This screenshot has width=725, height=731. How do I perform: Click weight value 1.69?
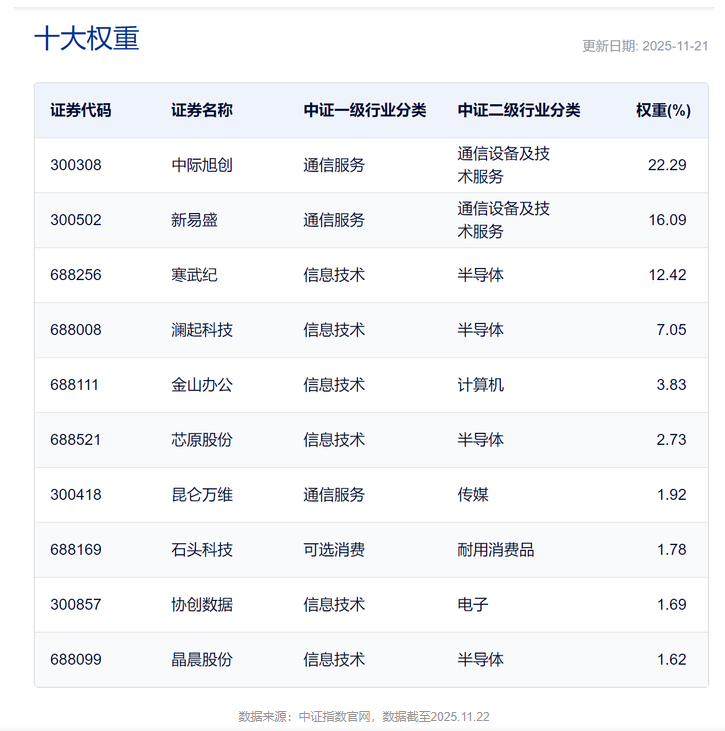pyautogui.click(x=671, y=605)
